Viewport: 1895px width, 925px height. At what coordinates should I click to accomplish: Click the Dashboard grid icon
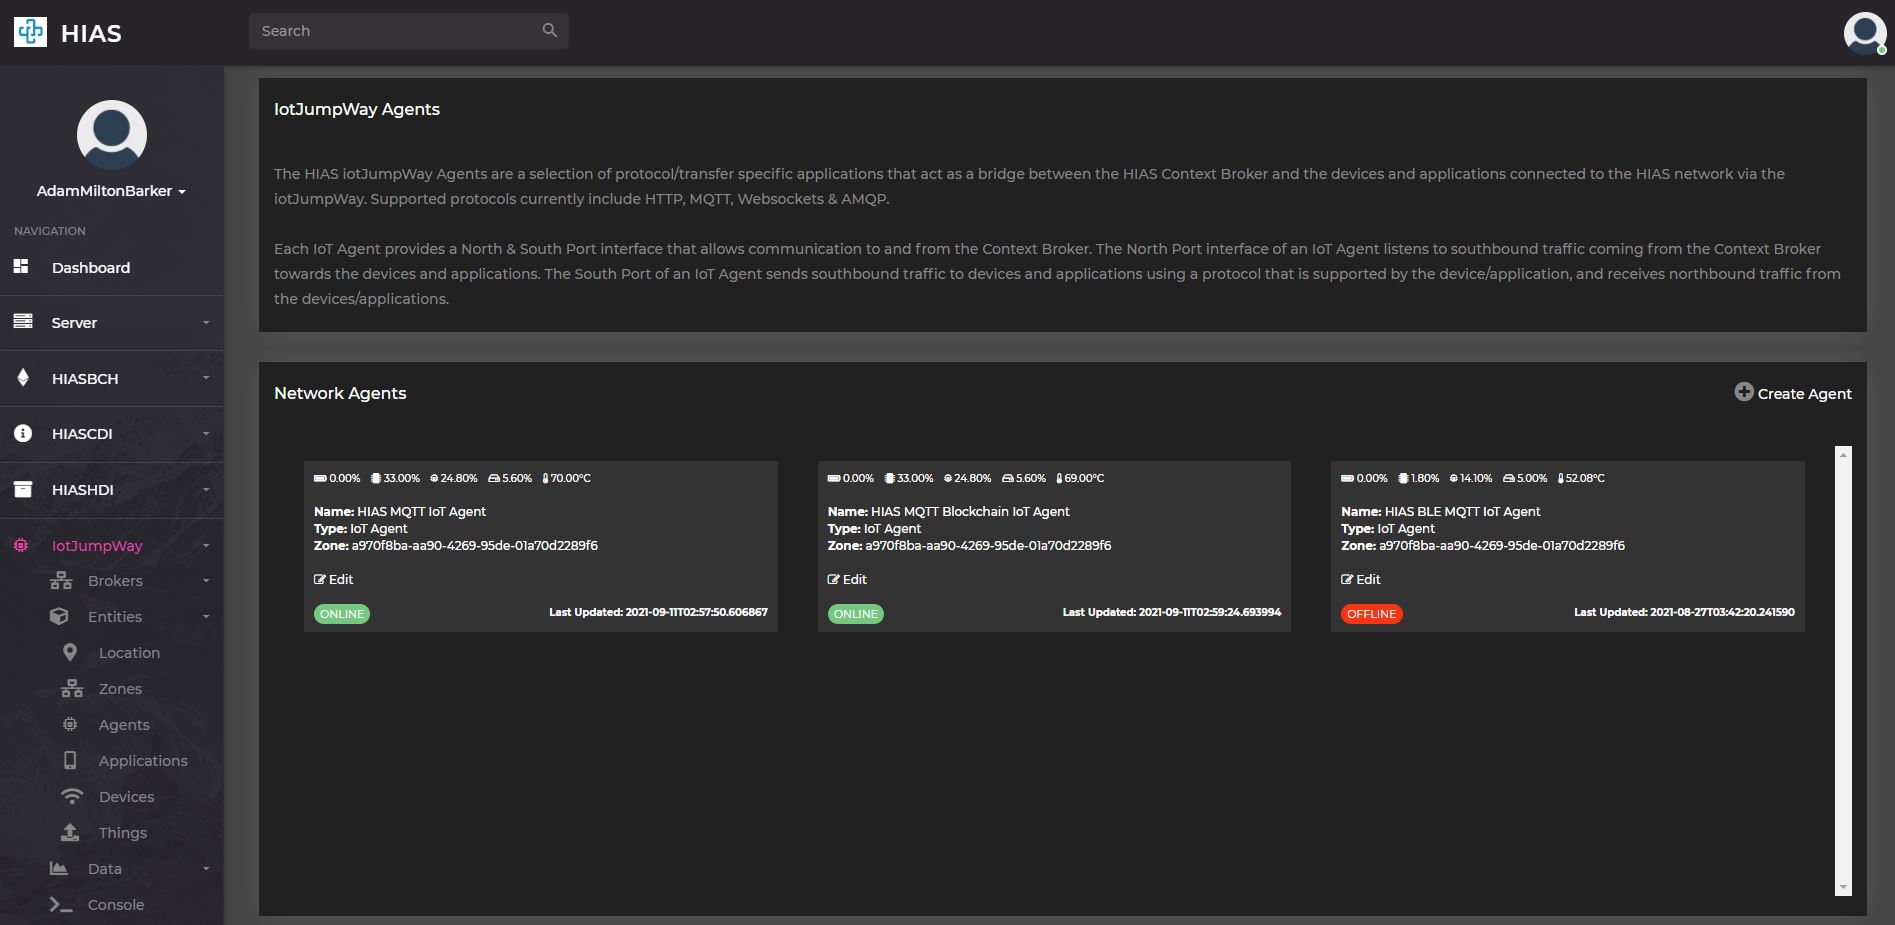[x=21, y=266]
